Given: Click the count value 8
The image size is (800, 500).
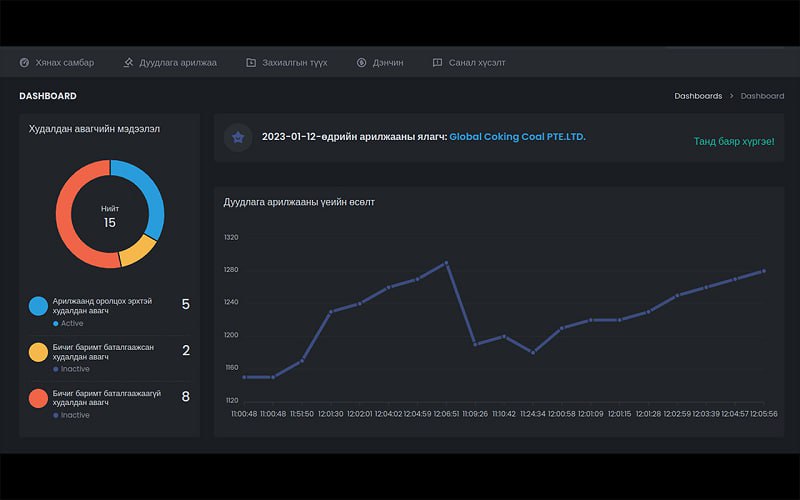Looking at the screenshot, I should tap(186, 396).
